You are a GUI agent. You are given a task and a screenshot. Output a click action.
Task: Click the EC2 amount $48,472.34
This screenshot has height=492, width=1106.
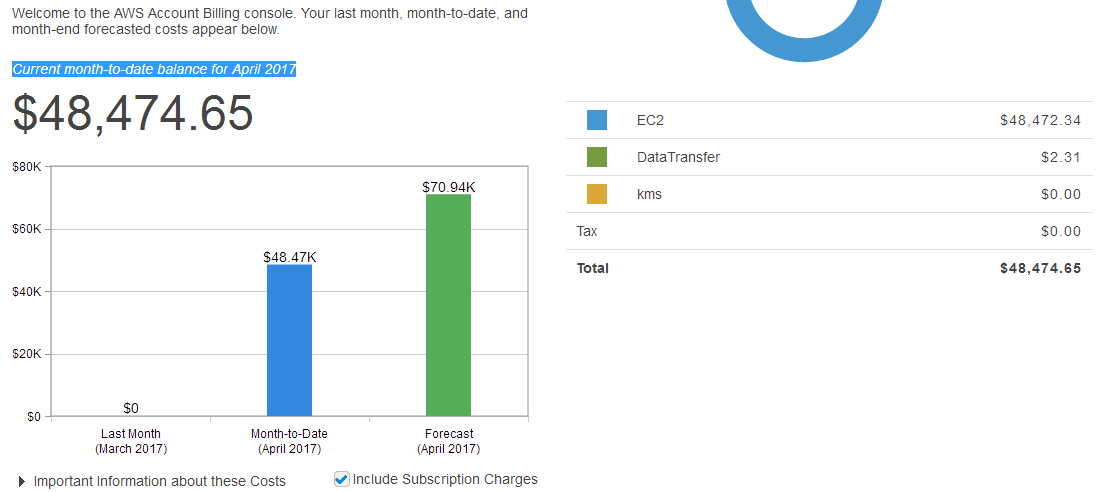click(x=1040, y=120)
